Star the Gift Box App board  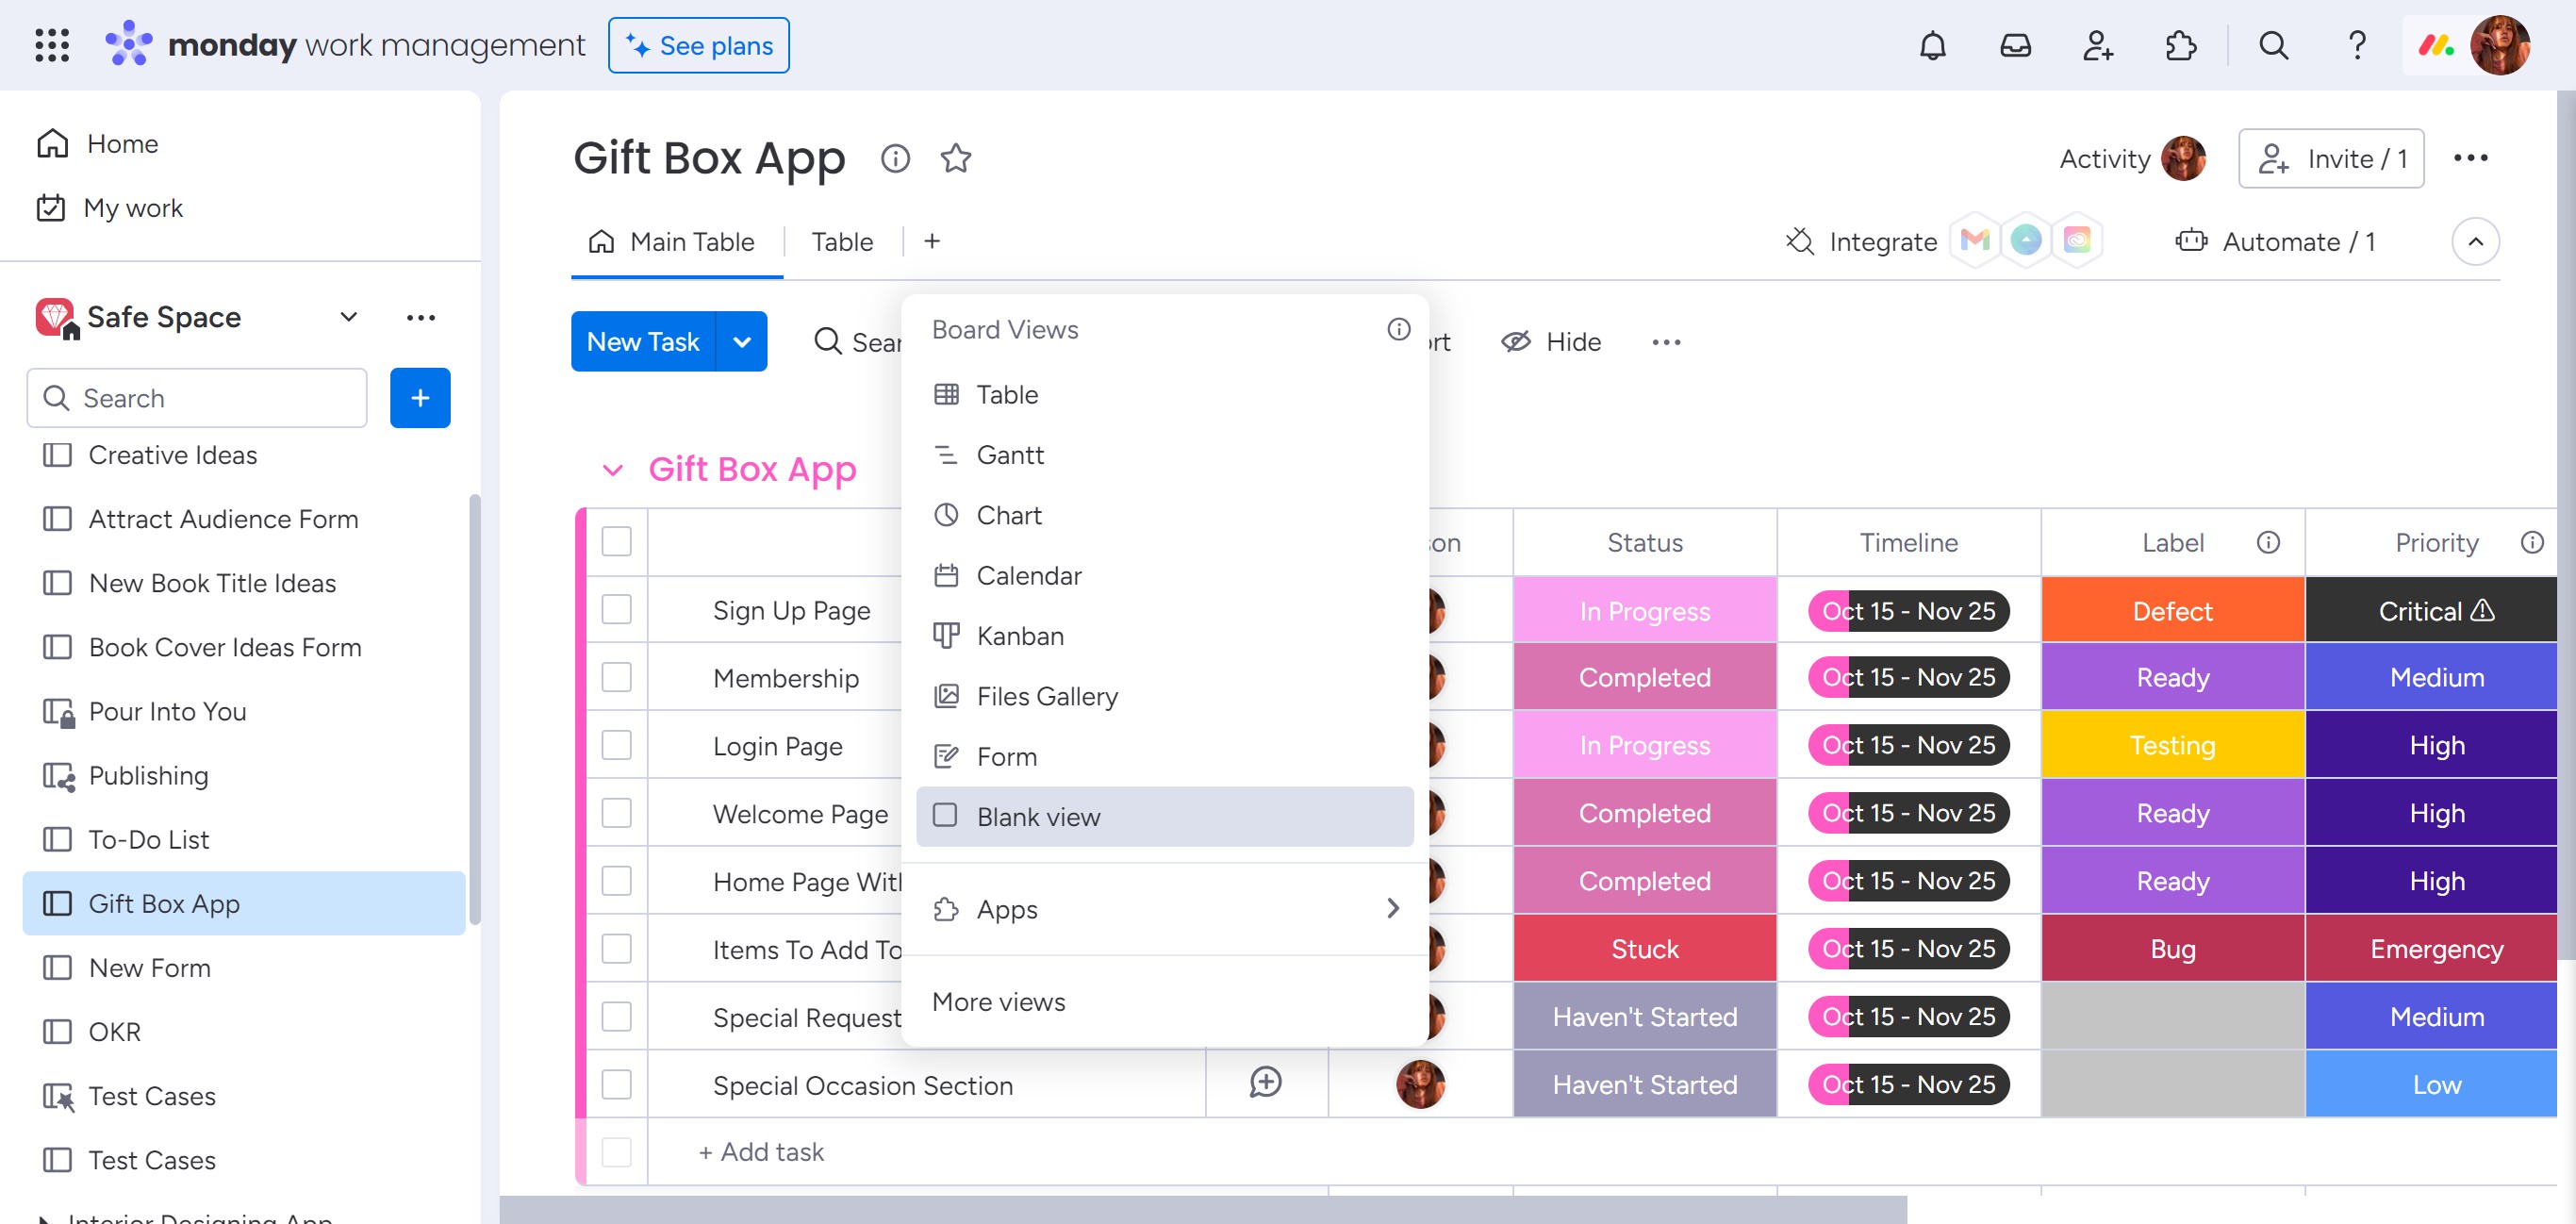coord(955,158)
